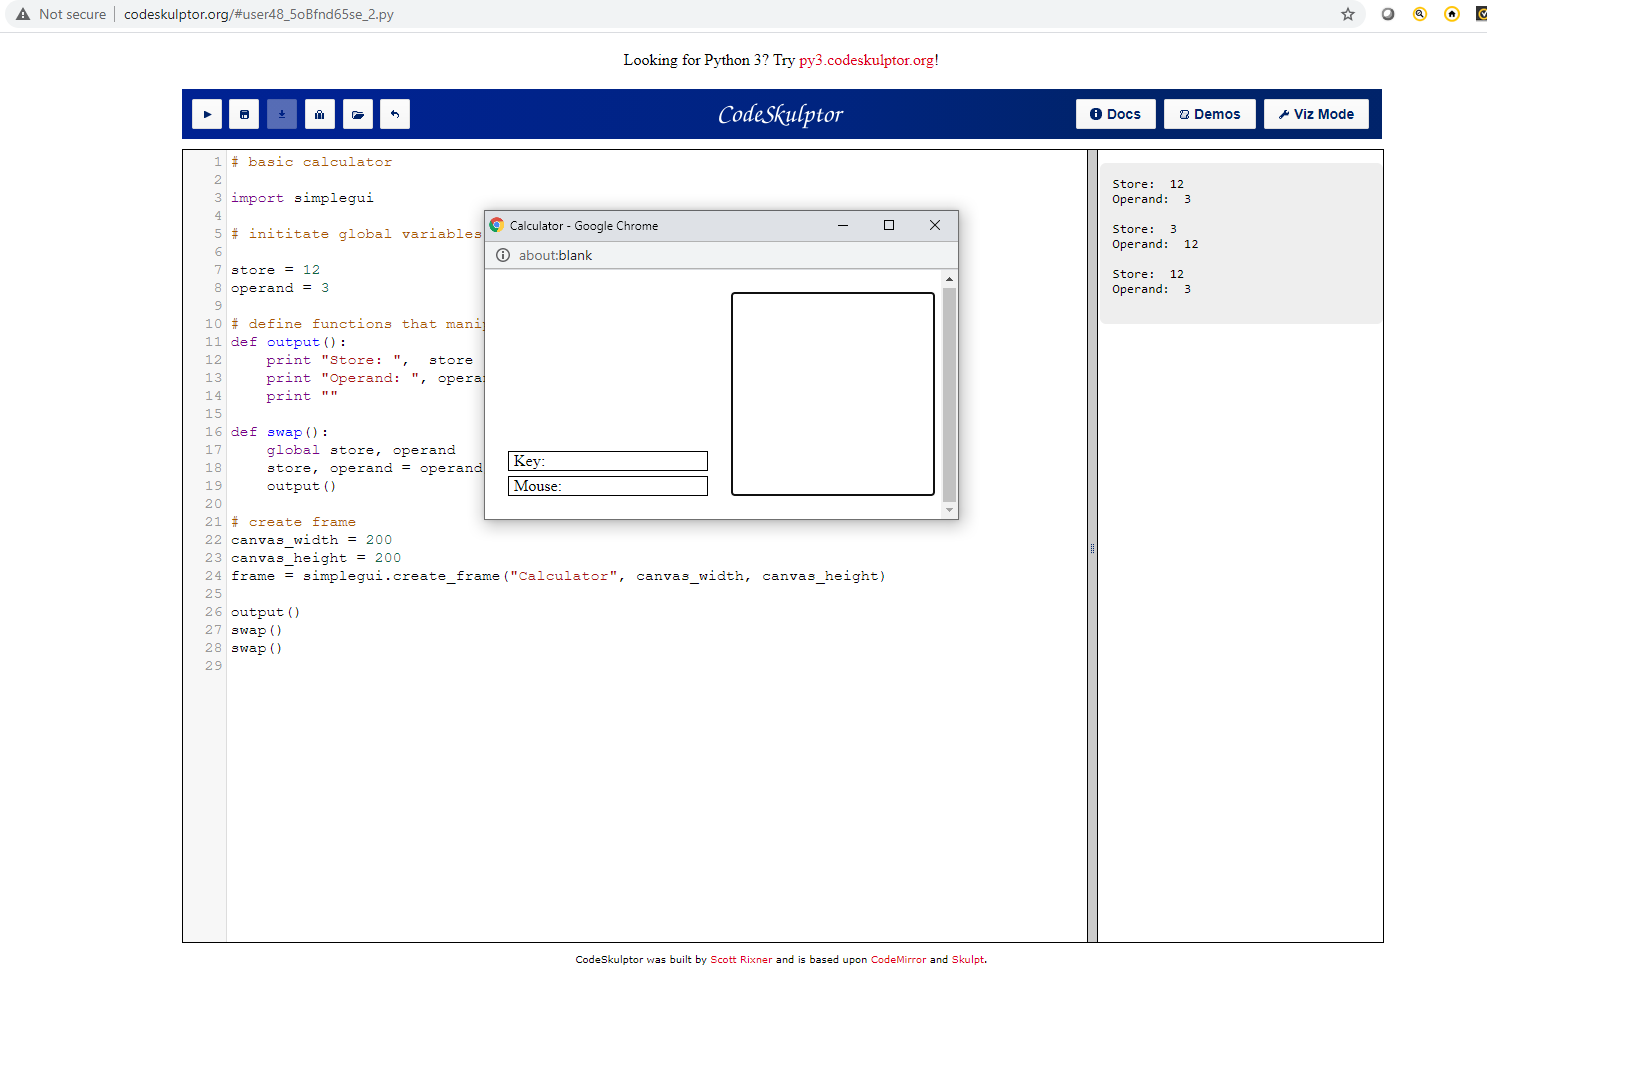The image size is (1628, 1090).
Task: Open the CodeSkulptor Docs
Action: pos(1115,114)
